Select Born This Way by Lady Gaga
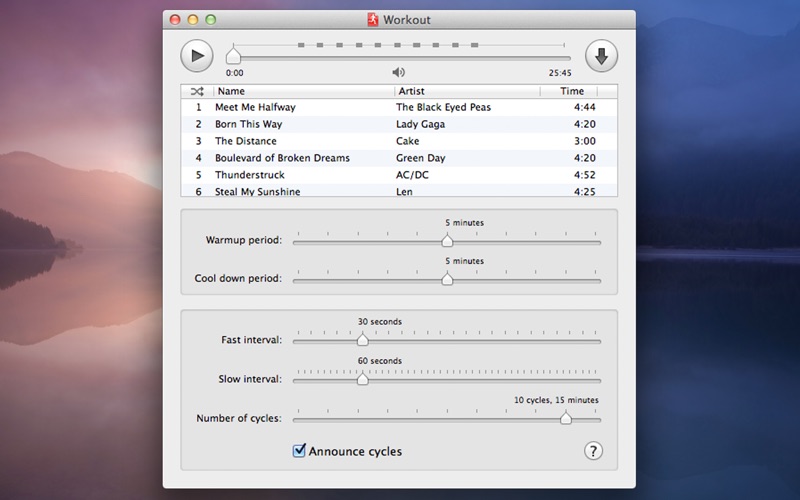This screenshot has height=500, width=800. [399, 124]
